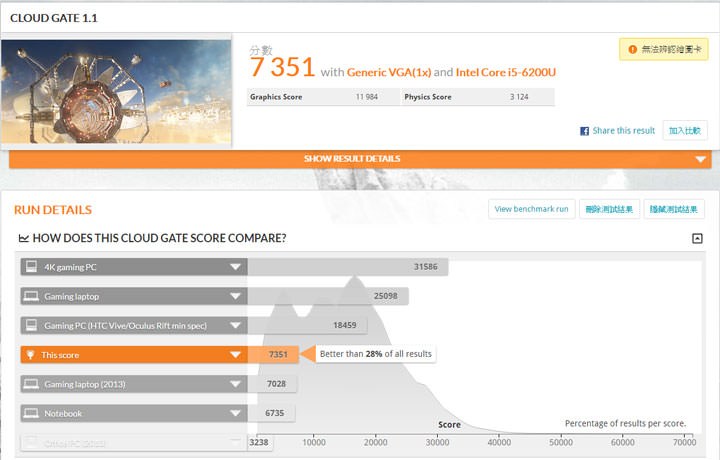Click the Generic VGA(1x) link
The height and width of the screenshot is (460, 720).
click(389, 72)
